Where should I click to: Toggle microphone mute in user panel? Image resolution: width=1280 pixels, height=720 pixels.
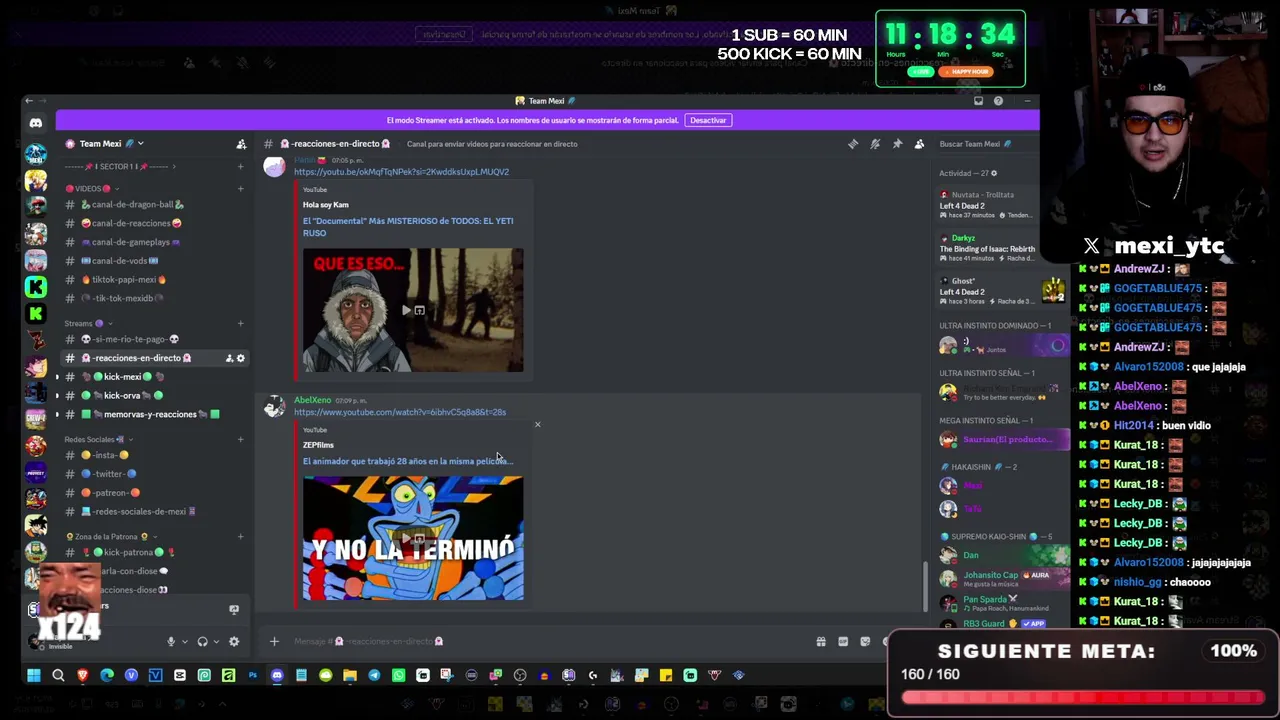click(171, 642)
